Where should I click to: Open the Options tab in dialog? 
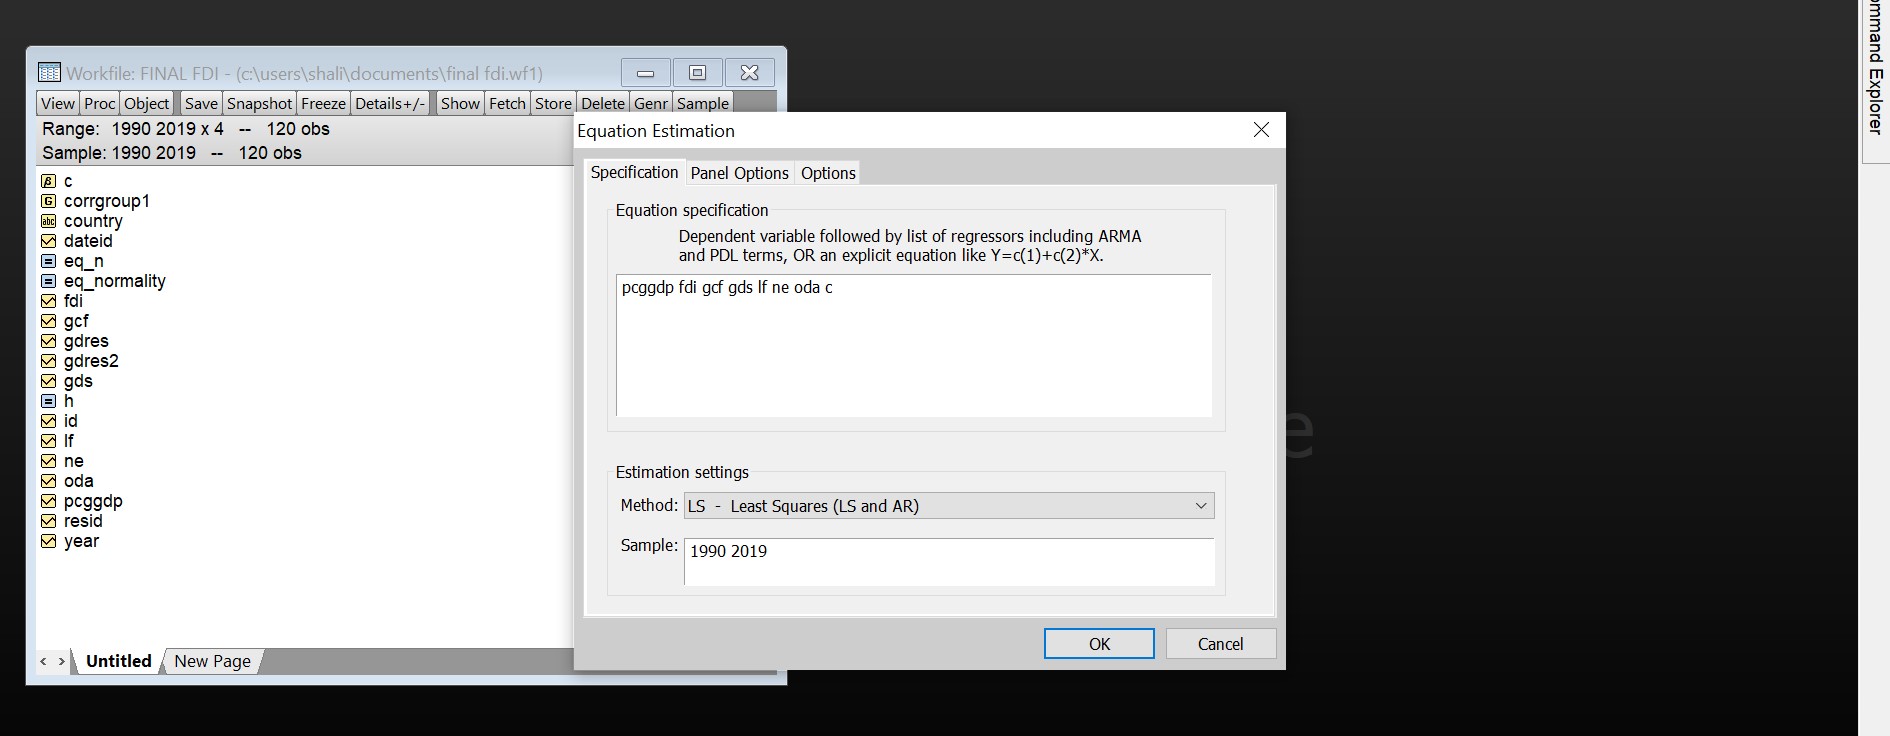click(x=828, y=173)
